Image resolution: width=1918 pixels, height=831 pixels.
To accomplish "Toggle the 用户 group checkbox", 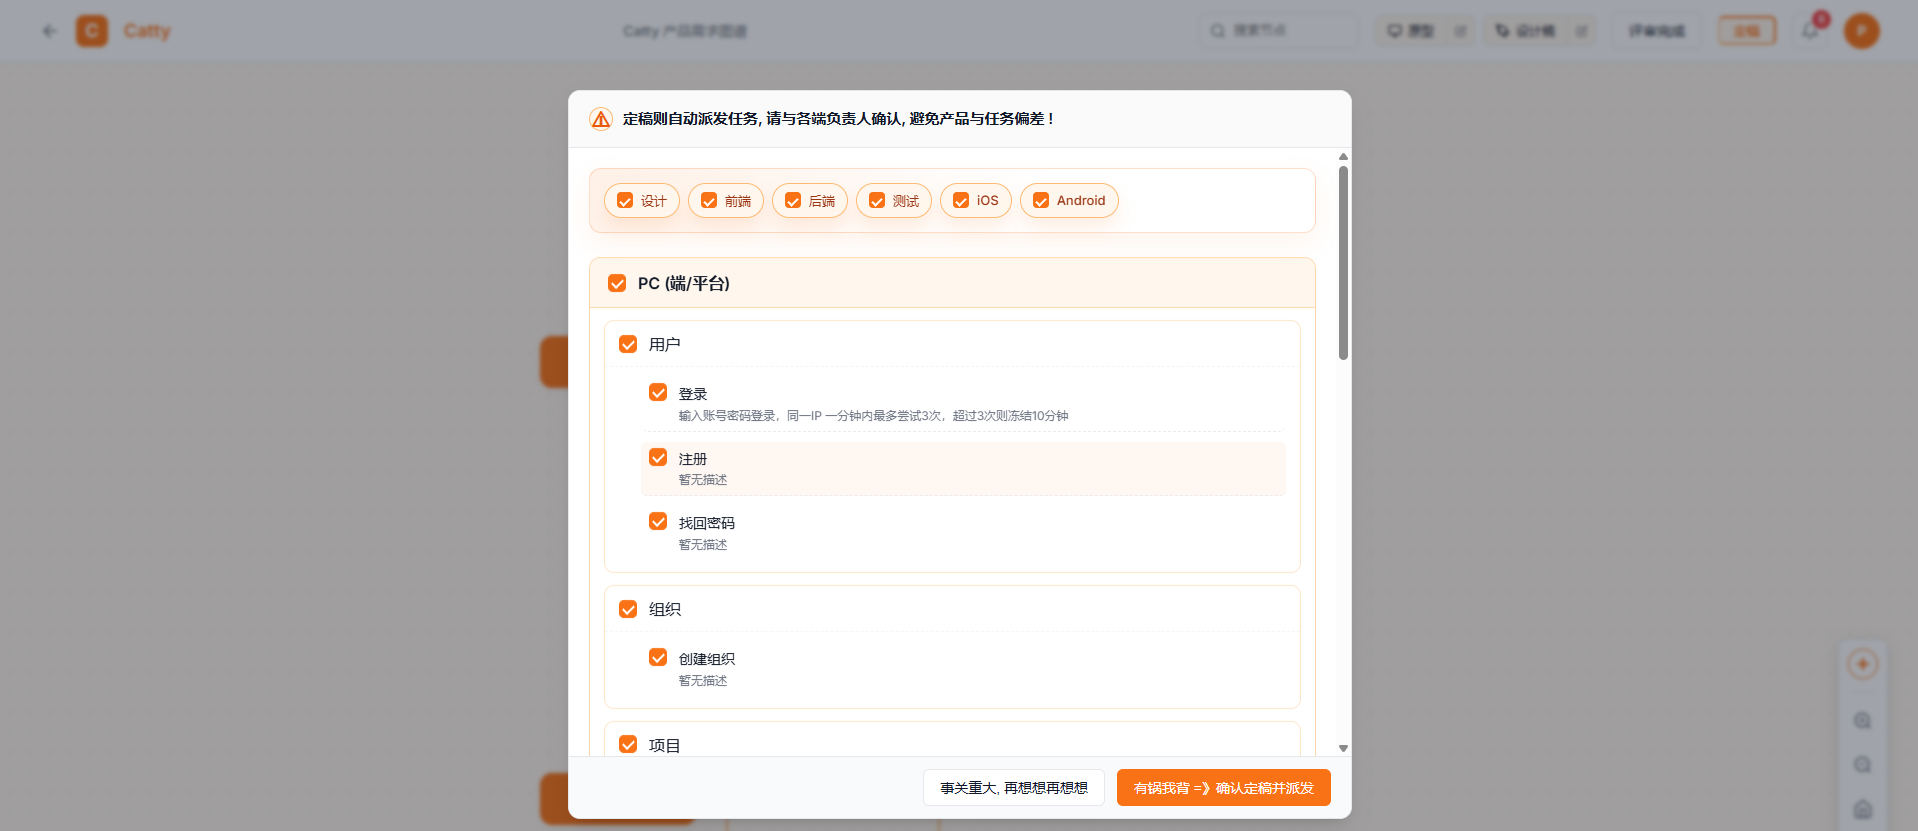I will point(628,344).
